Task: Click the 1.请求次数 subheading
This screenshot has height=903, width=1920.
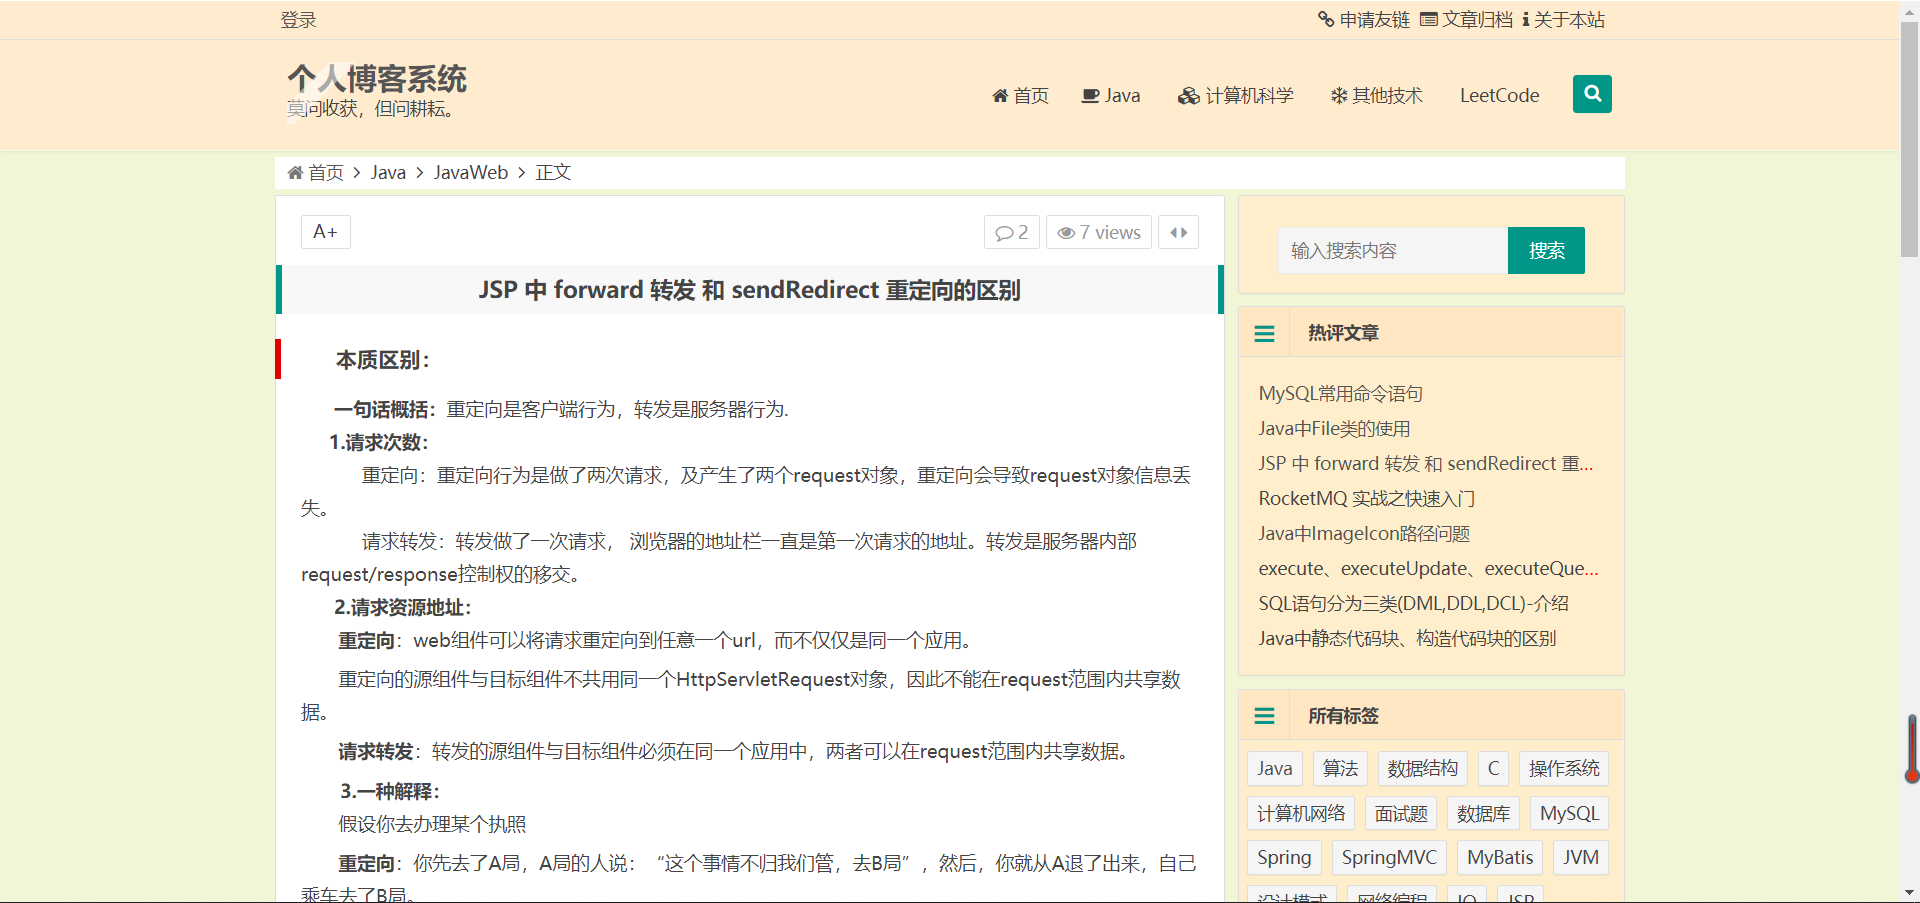Action: (x=379, y=442)
